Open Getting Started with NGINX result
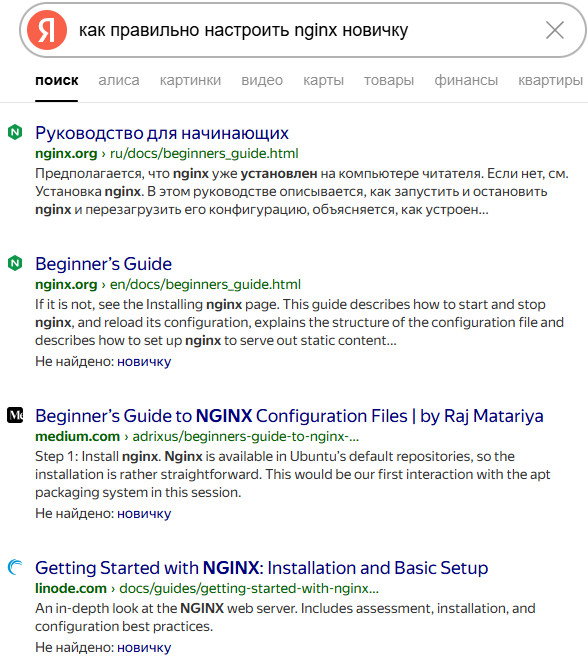This screenshot has height=668, width=588. pyautogui.click(x=262, y=568)
